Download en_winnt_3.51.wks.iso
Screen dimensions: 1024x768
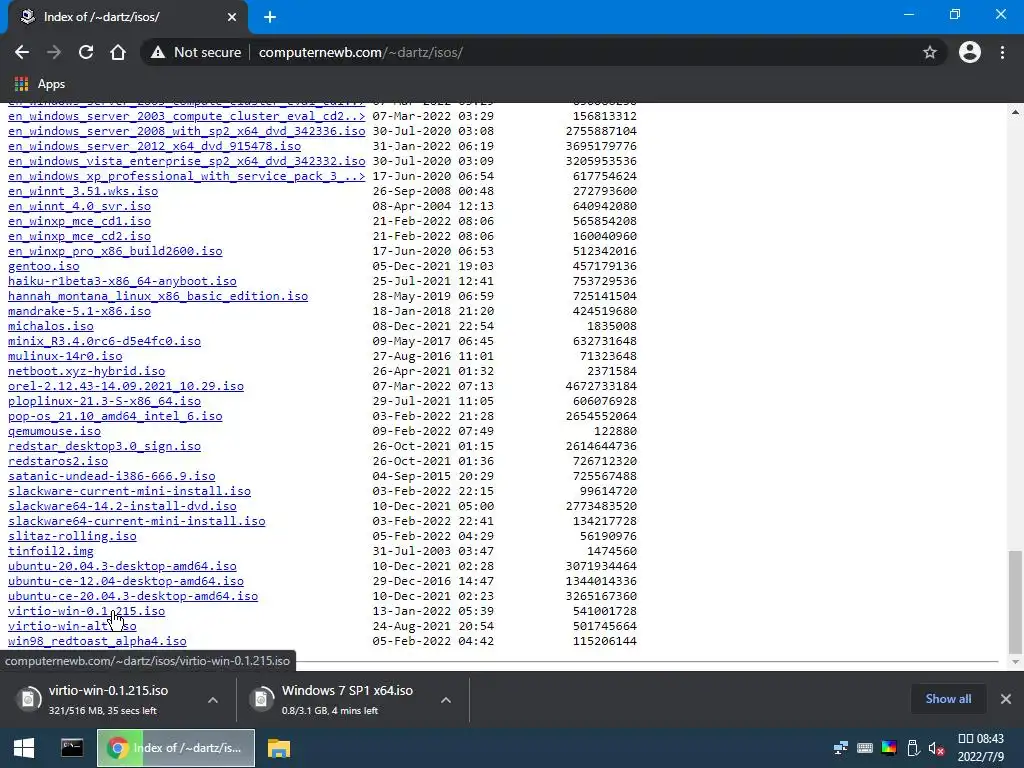(x=83, y=191)
